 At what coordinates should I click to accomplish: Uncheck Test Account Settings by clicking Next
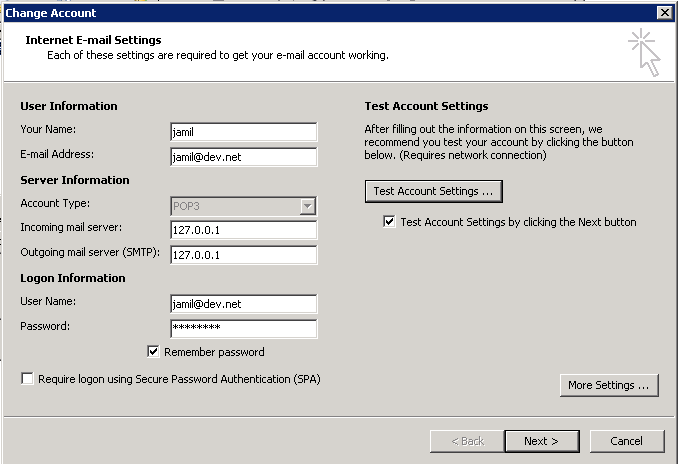[389, 222]
